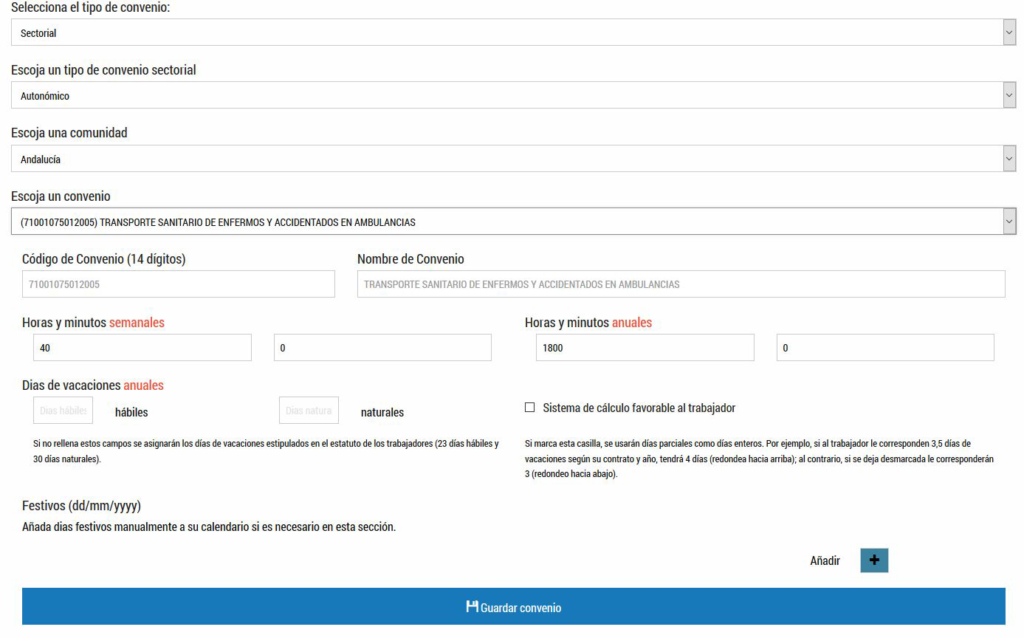1024x638 pixels.
Task: Click the naturales text next to the field
Action: (382, 412)
